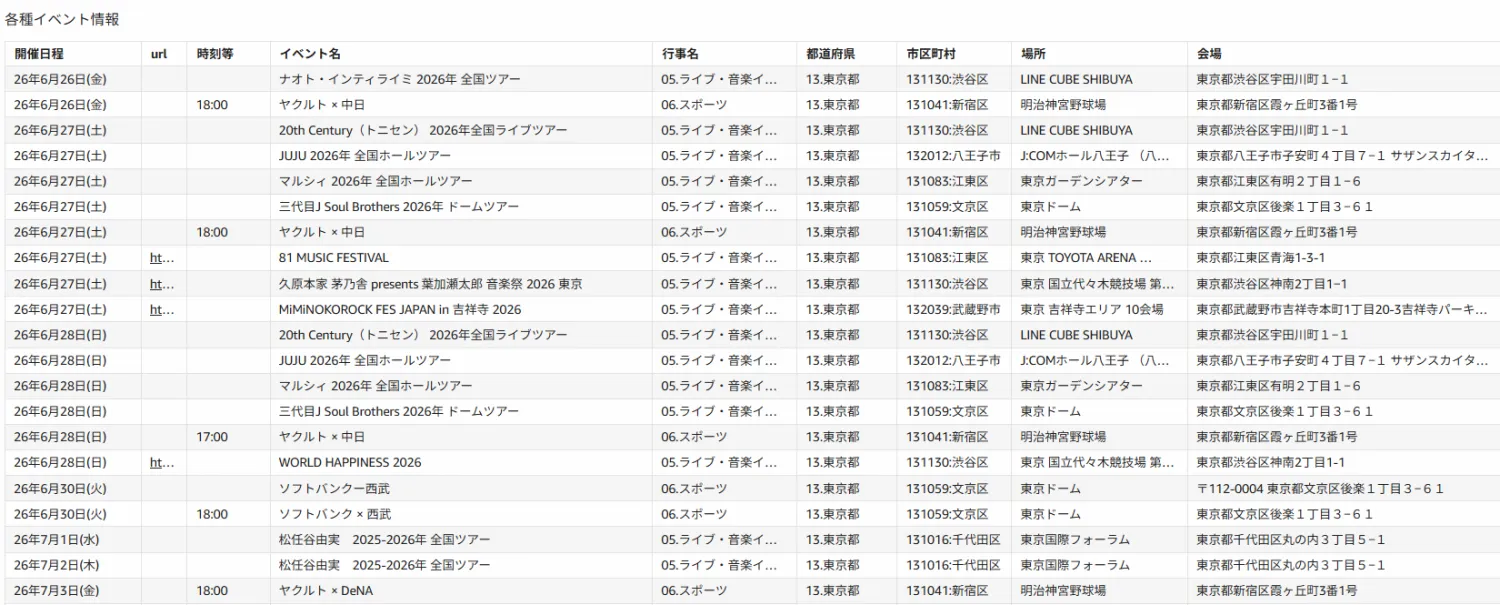The height and width of the screenshot is (605, 1500).
Task: Click the 各種イベント情報 title
Action: coord(62,19)
